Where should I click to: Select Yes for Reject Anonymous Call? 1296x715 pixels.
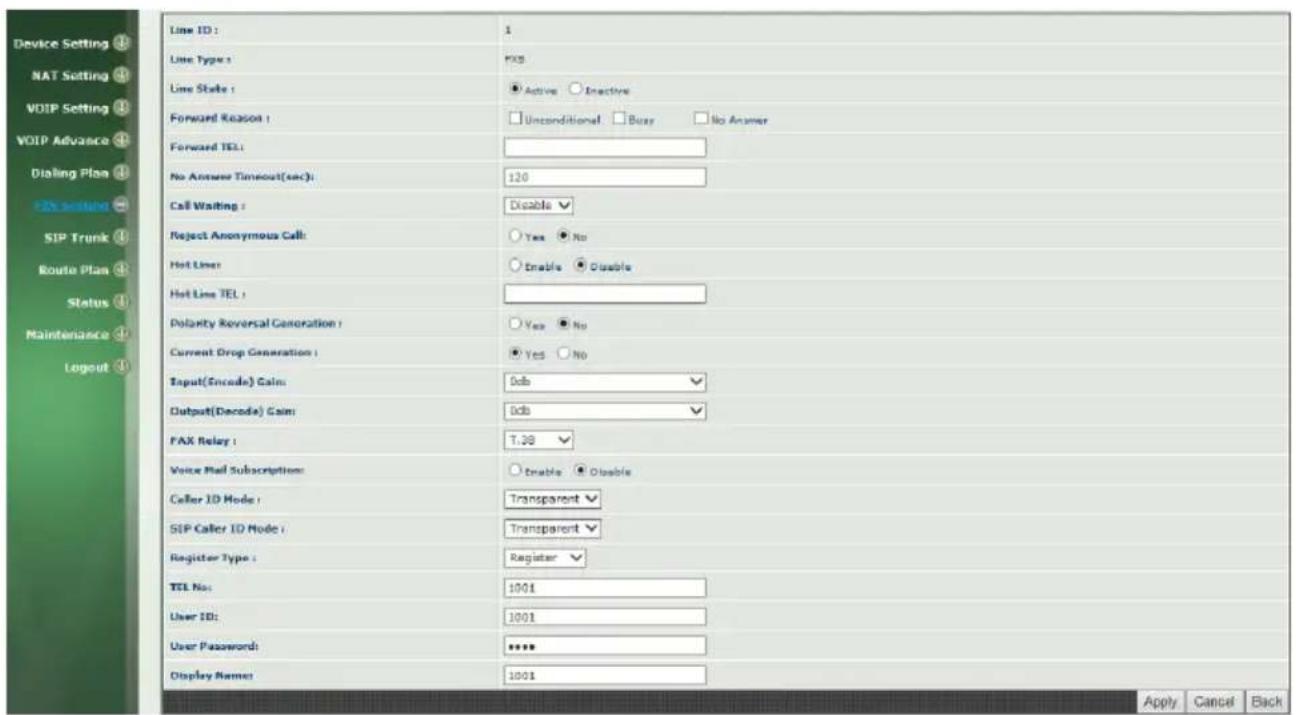click(x=517, y=237)
